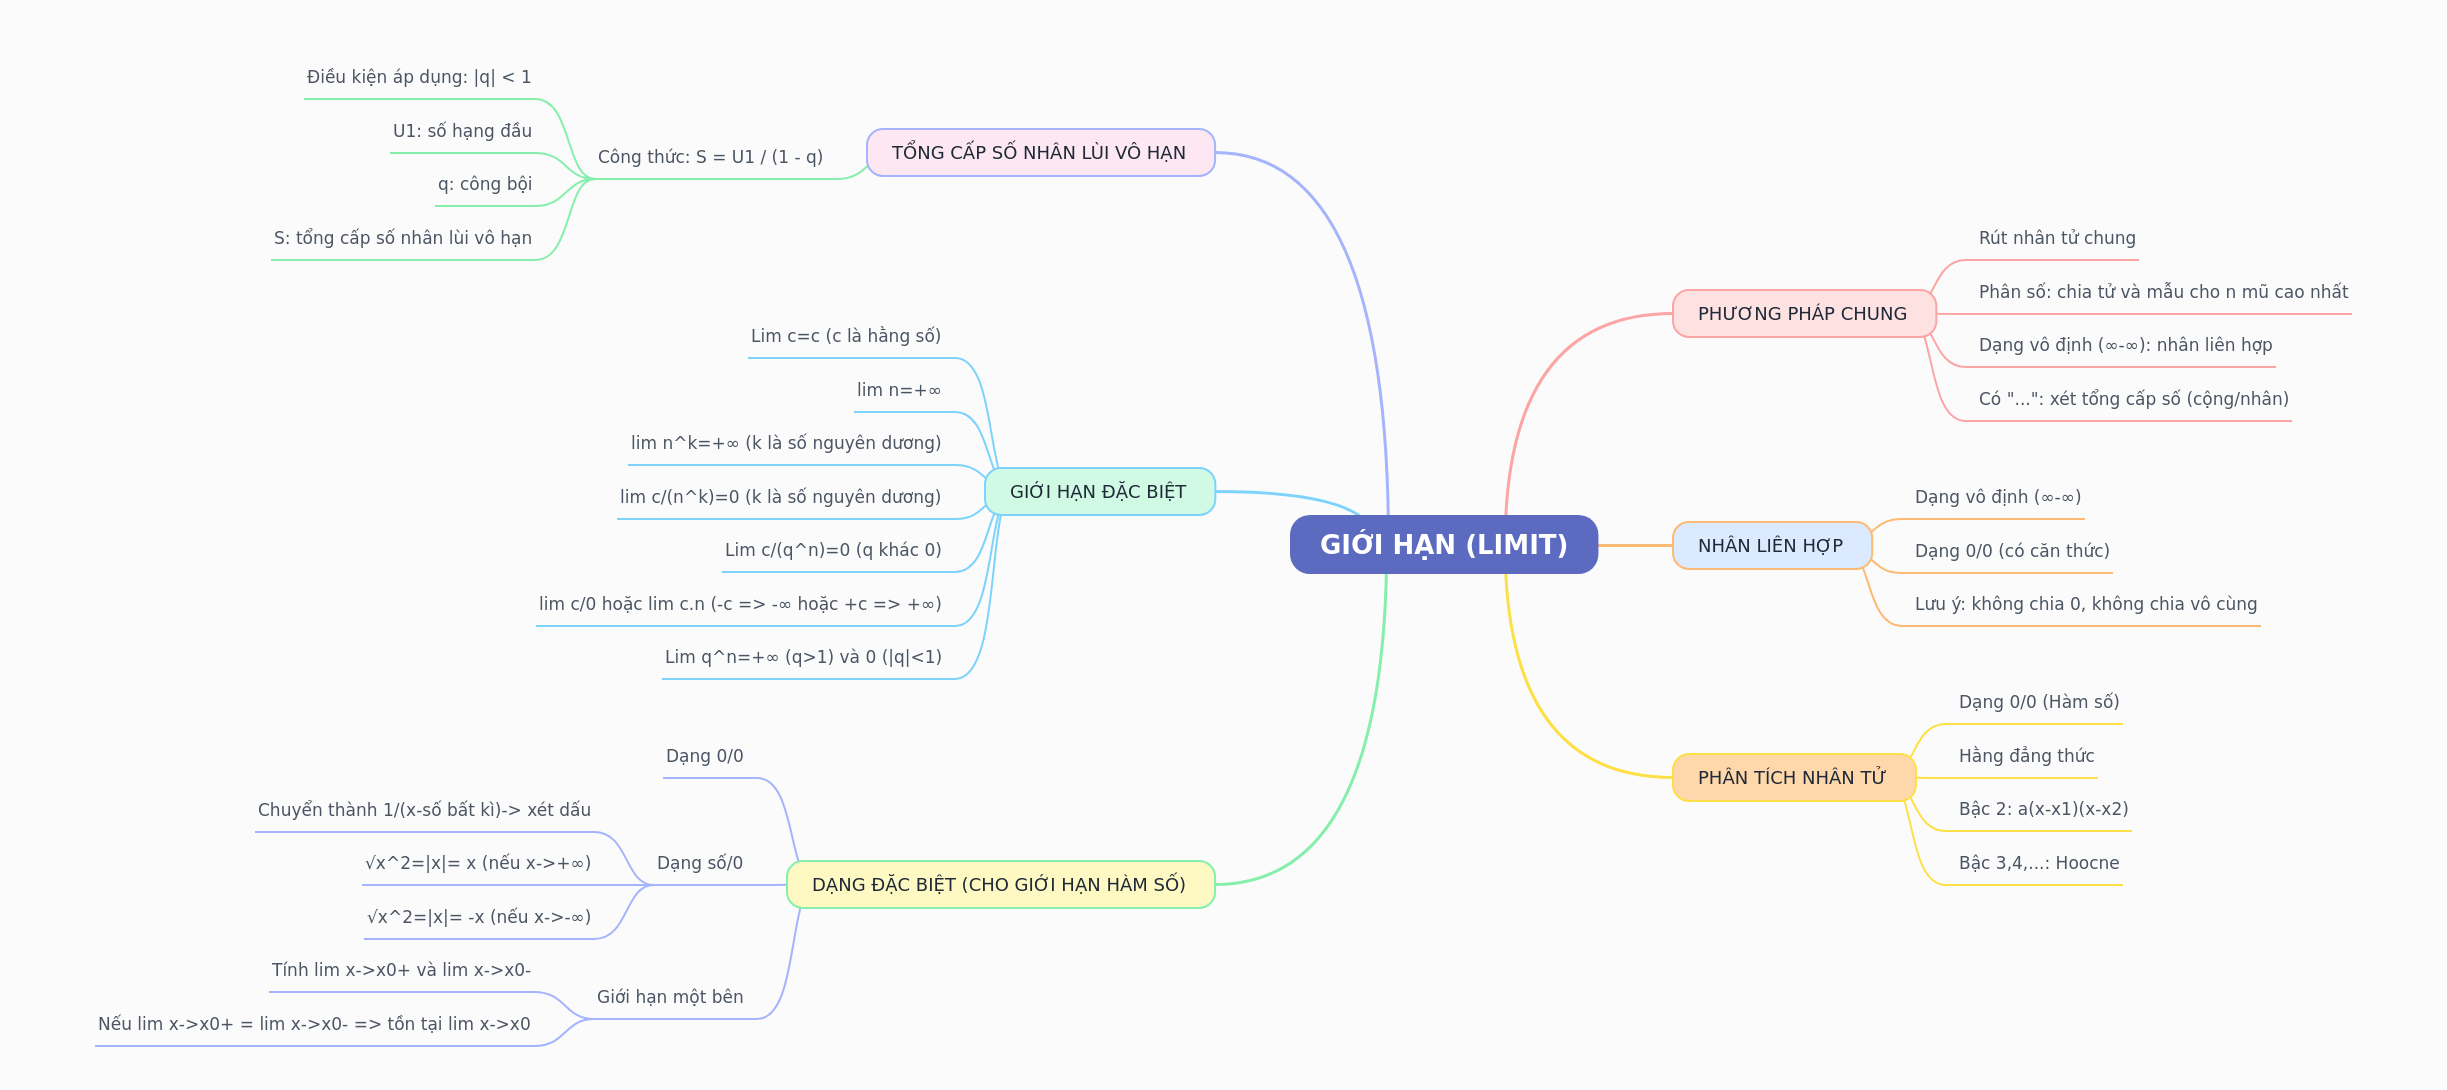Select DẠNG ĐẶC BIỆT (CHO GIỚI HẠN HÀM SỐ) node
The image size is (2447, 1090).
(x=999, y=885)
